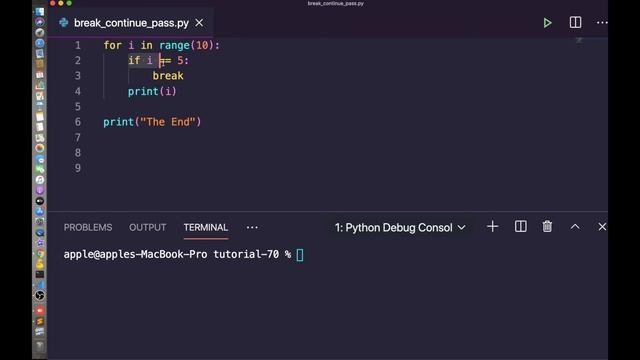Viewport: 640px width, 360px height.
Task: Click 'range' function on line 1
Action: (174, 45)
